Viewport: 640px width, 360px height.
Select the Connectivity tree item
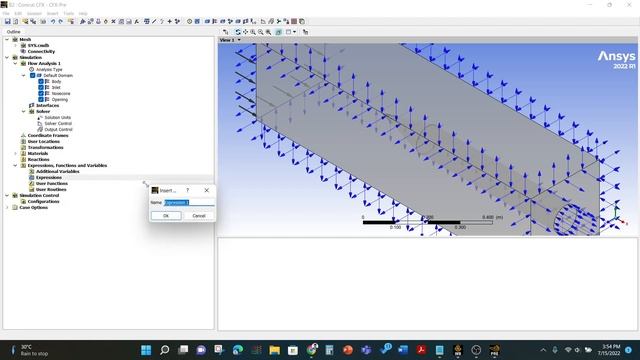(x=41, y=51)
